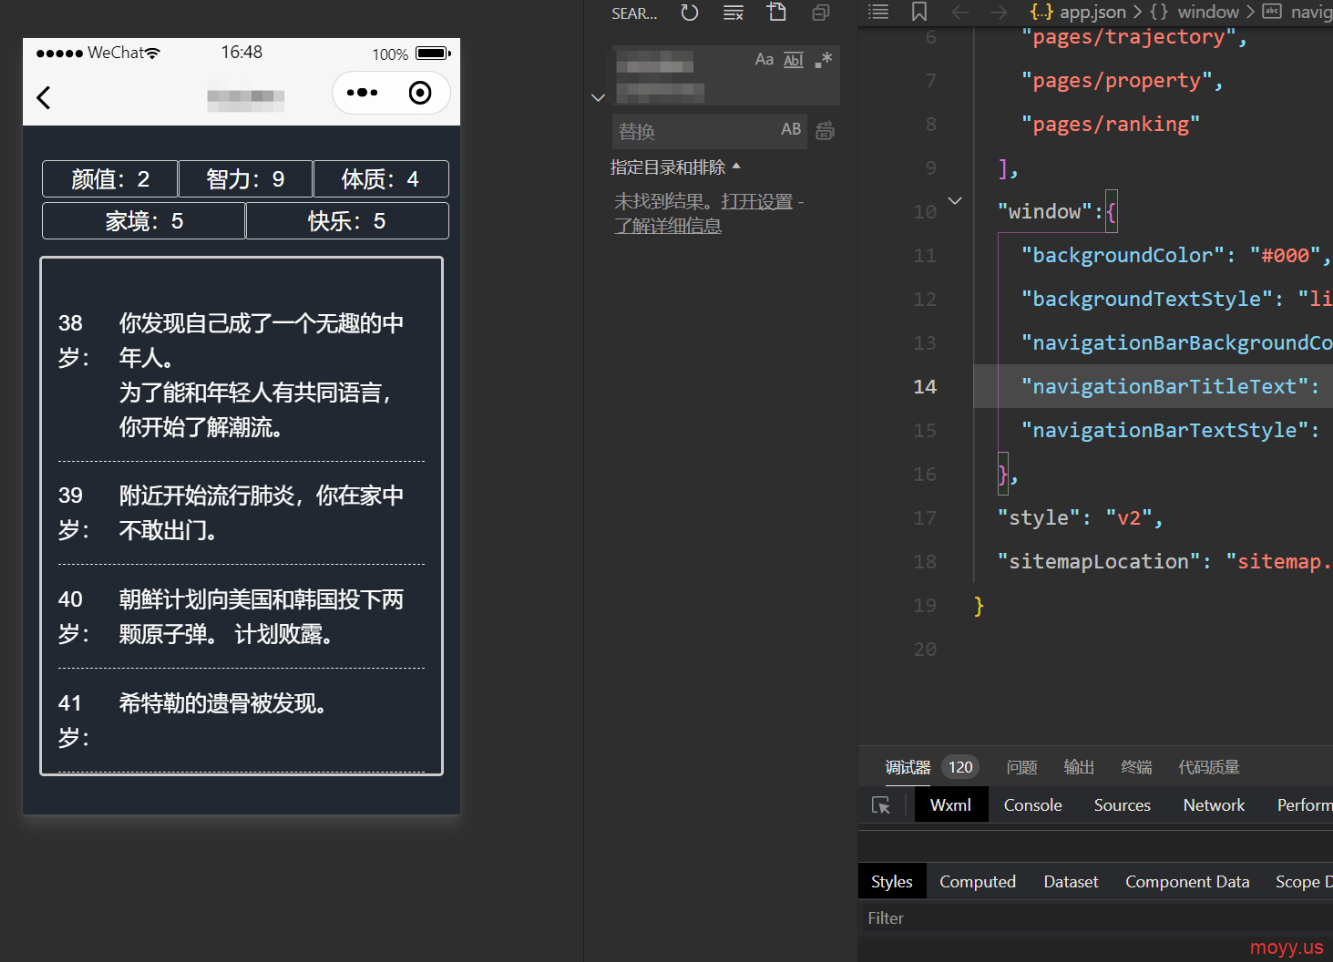
Task: Toggle Match Case (Aa) in search
Action: coord(764,60)
